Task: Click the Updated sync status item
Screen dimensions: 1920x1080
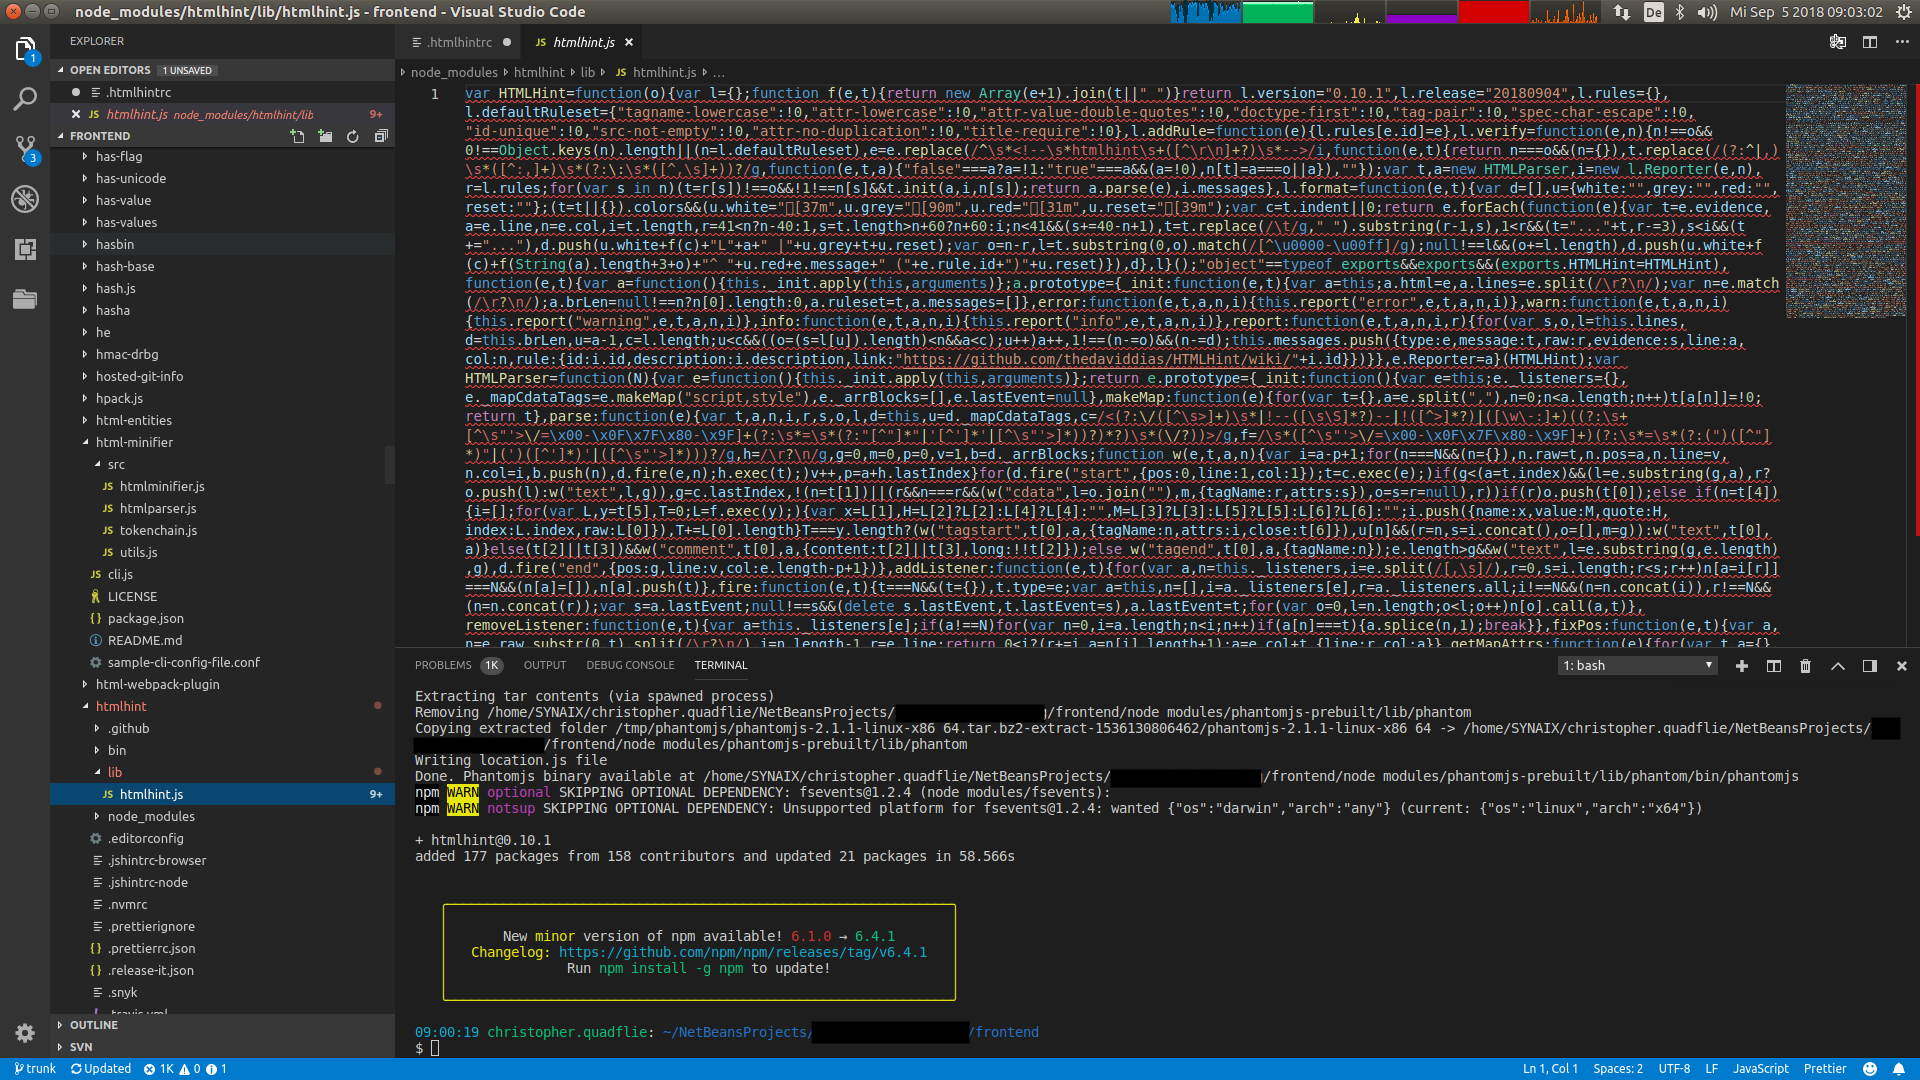Action: (x=101, y=1069)
